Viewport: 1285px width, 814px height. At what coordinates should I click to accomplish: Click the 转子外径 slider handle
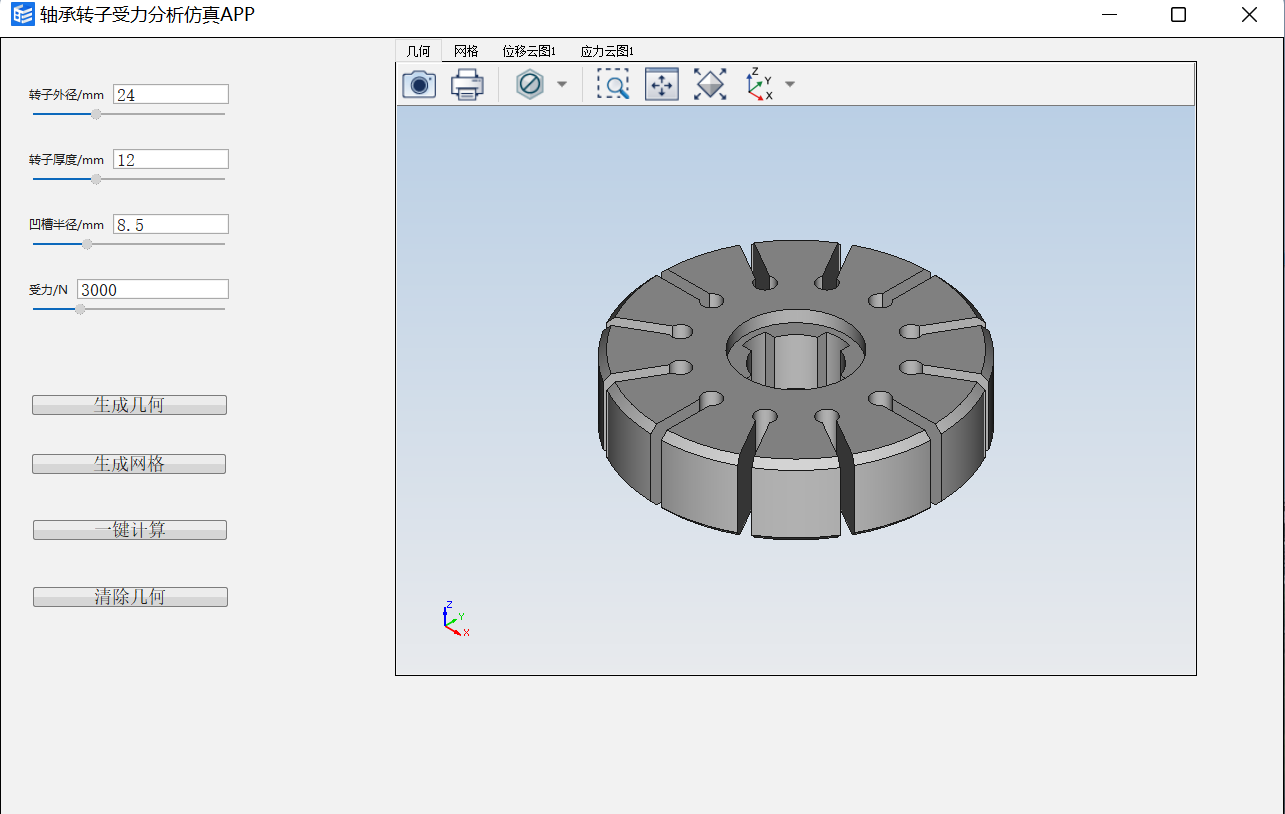point(96,114)
